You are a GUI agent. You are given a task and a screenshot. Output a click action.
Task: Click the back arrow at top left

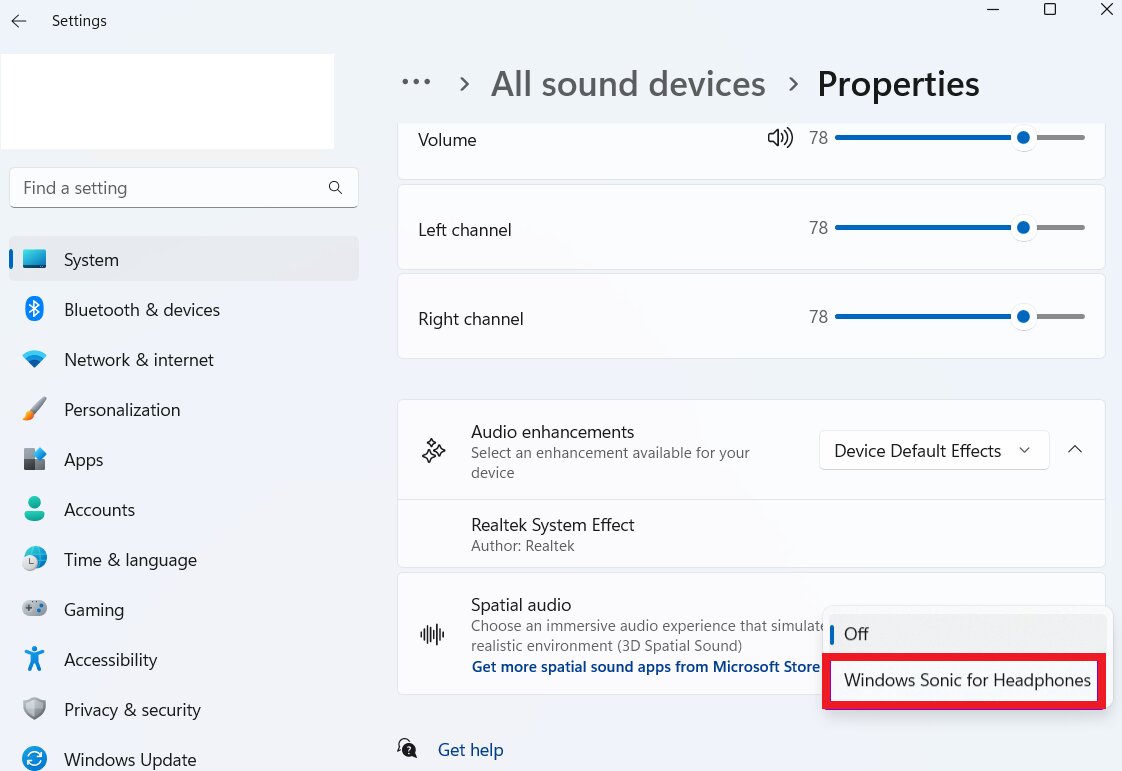[x=18, y=20]
